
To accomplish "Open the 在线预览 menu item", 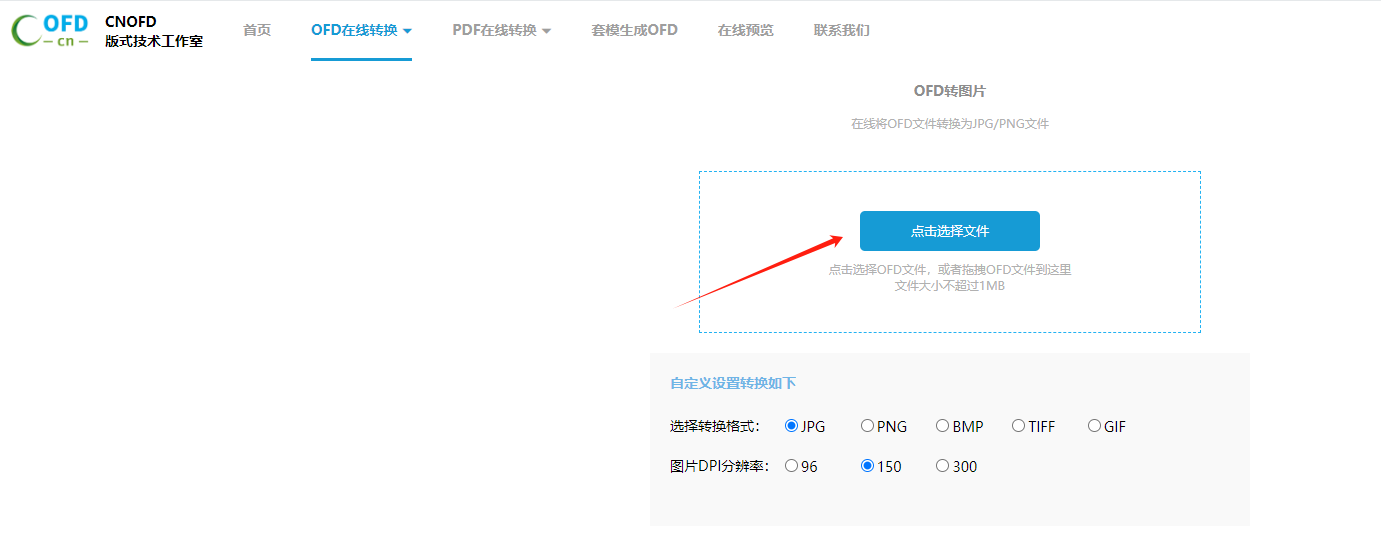I will (x=745, y=30).
